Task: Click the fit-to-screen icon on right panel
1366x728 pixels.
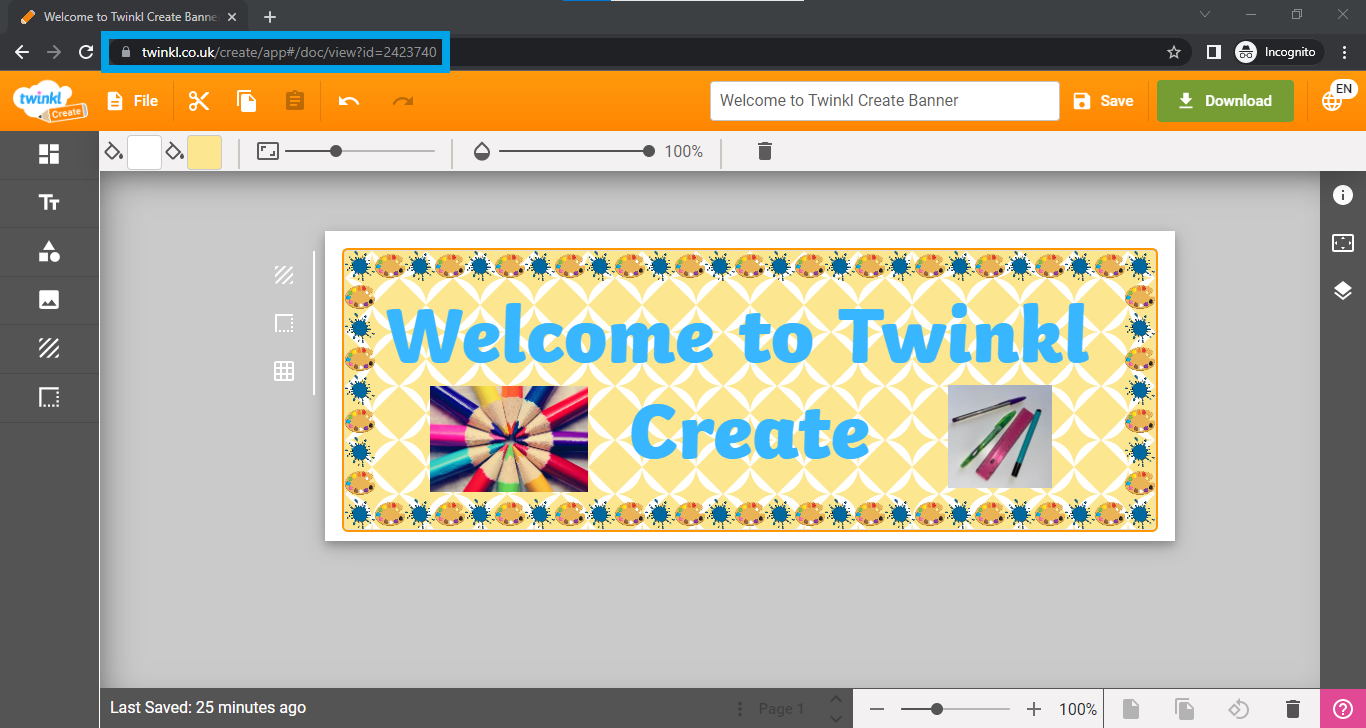Action: coord(1343,243)
